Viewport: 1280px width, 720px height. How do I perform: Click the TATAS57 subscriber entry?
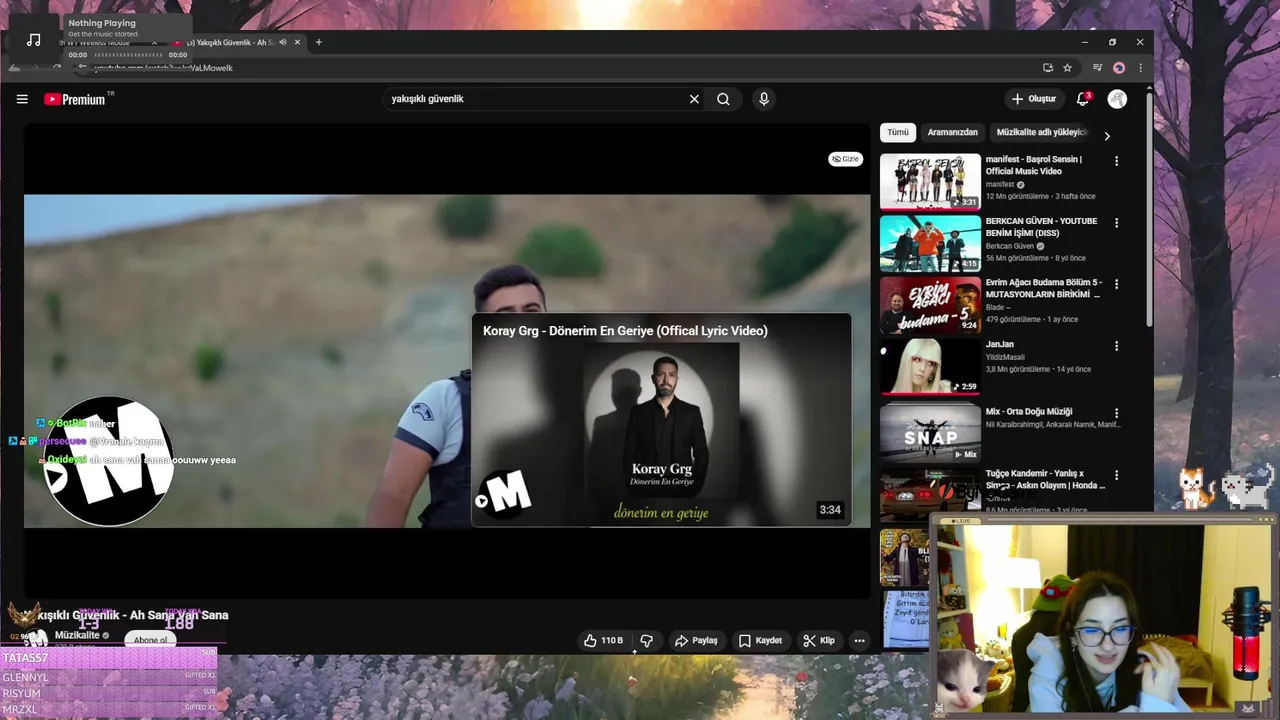click(x=108, y=658)
